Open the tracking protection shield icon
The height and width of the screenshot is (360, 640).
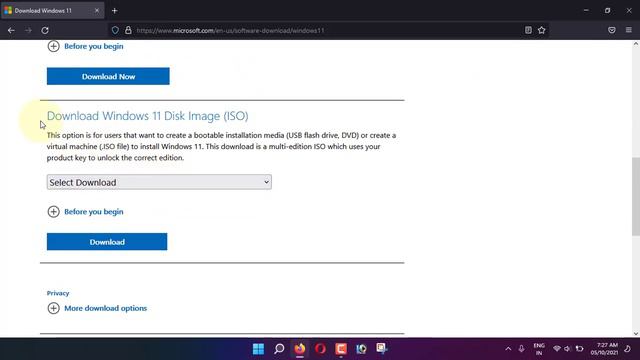pos(115,30)
